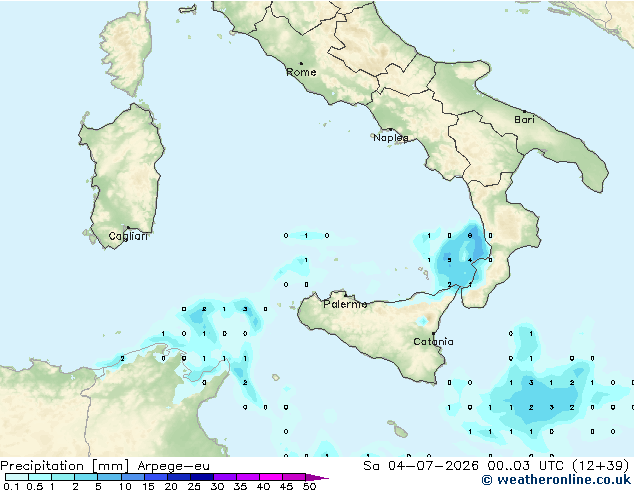
Task: Click the '0.5' legend value label
Action: click(35, 486)
